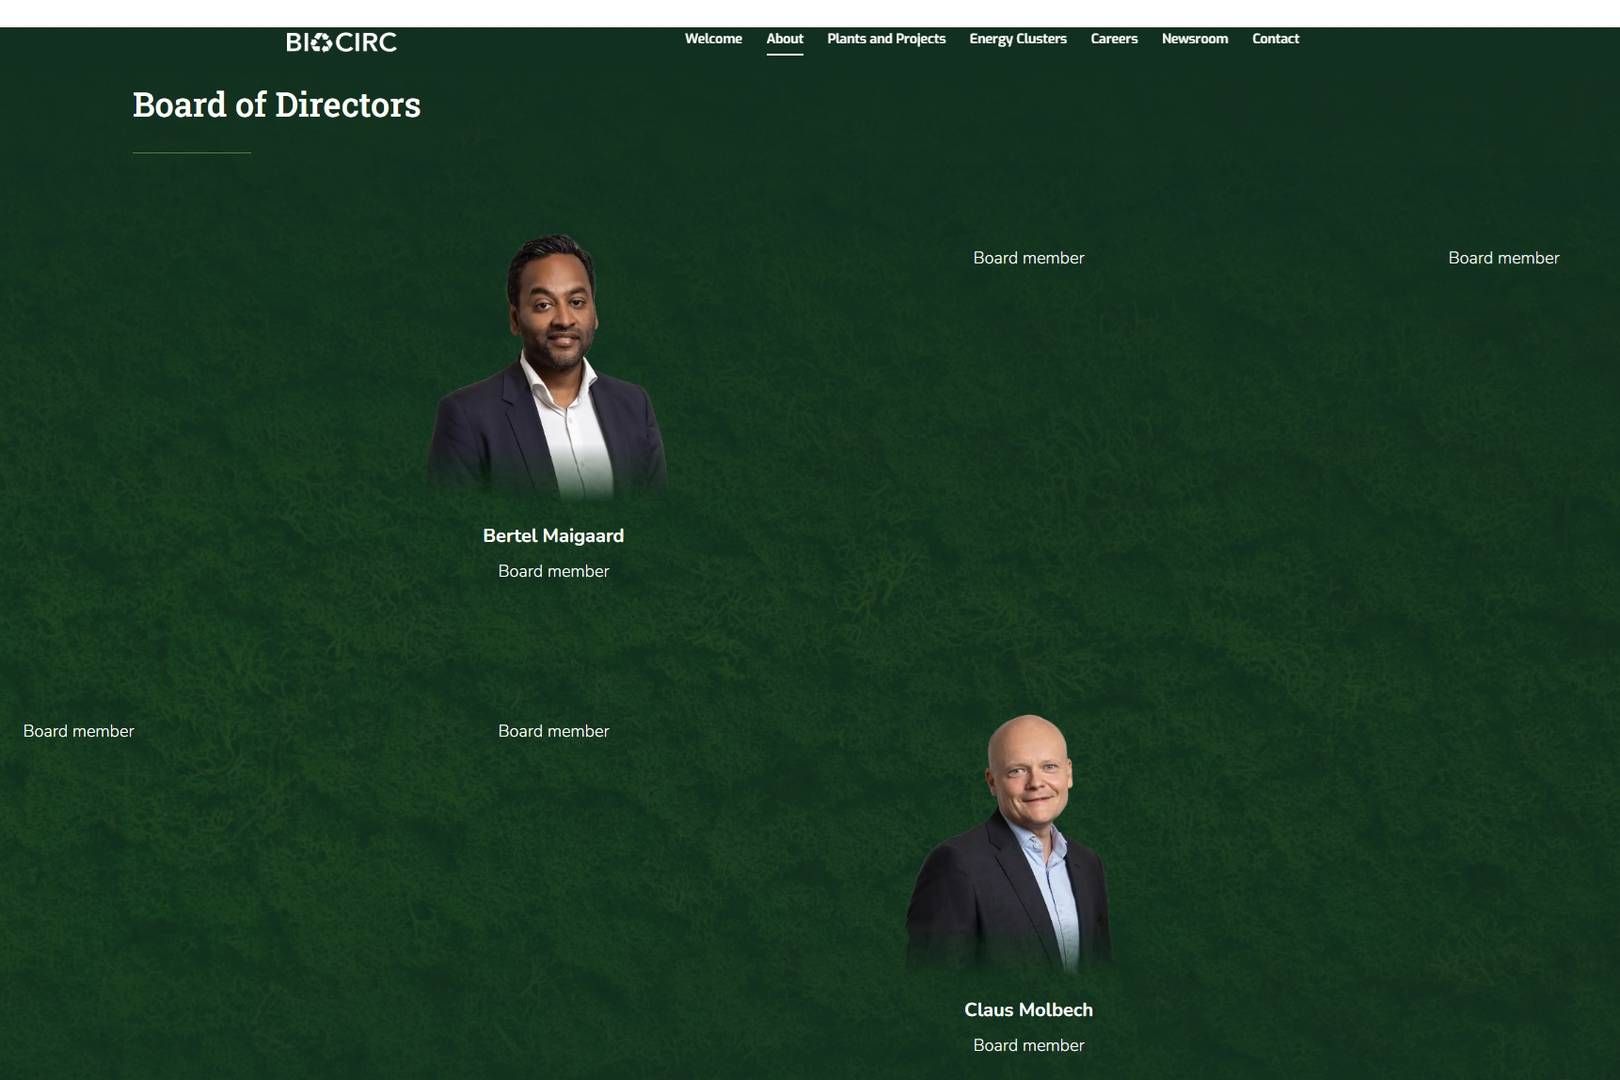Viewport: 1620px width, 1080px height.
Task: Go to the Contact page
Action: pos(1275,39)
